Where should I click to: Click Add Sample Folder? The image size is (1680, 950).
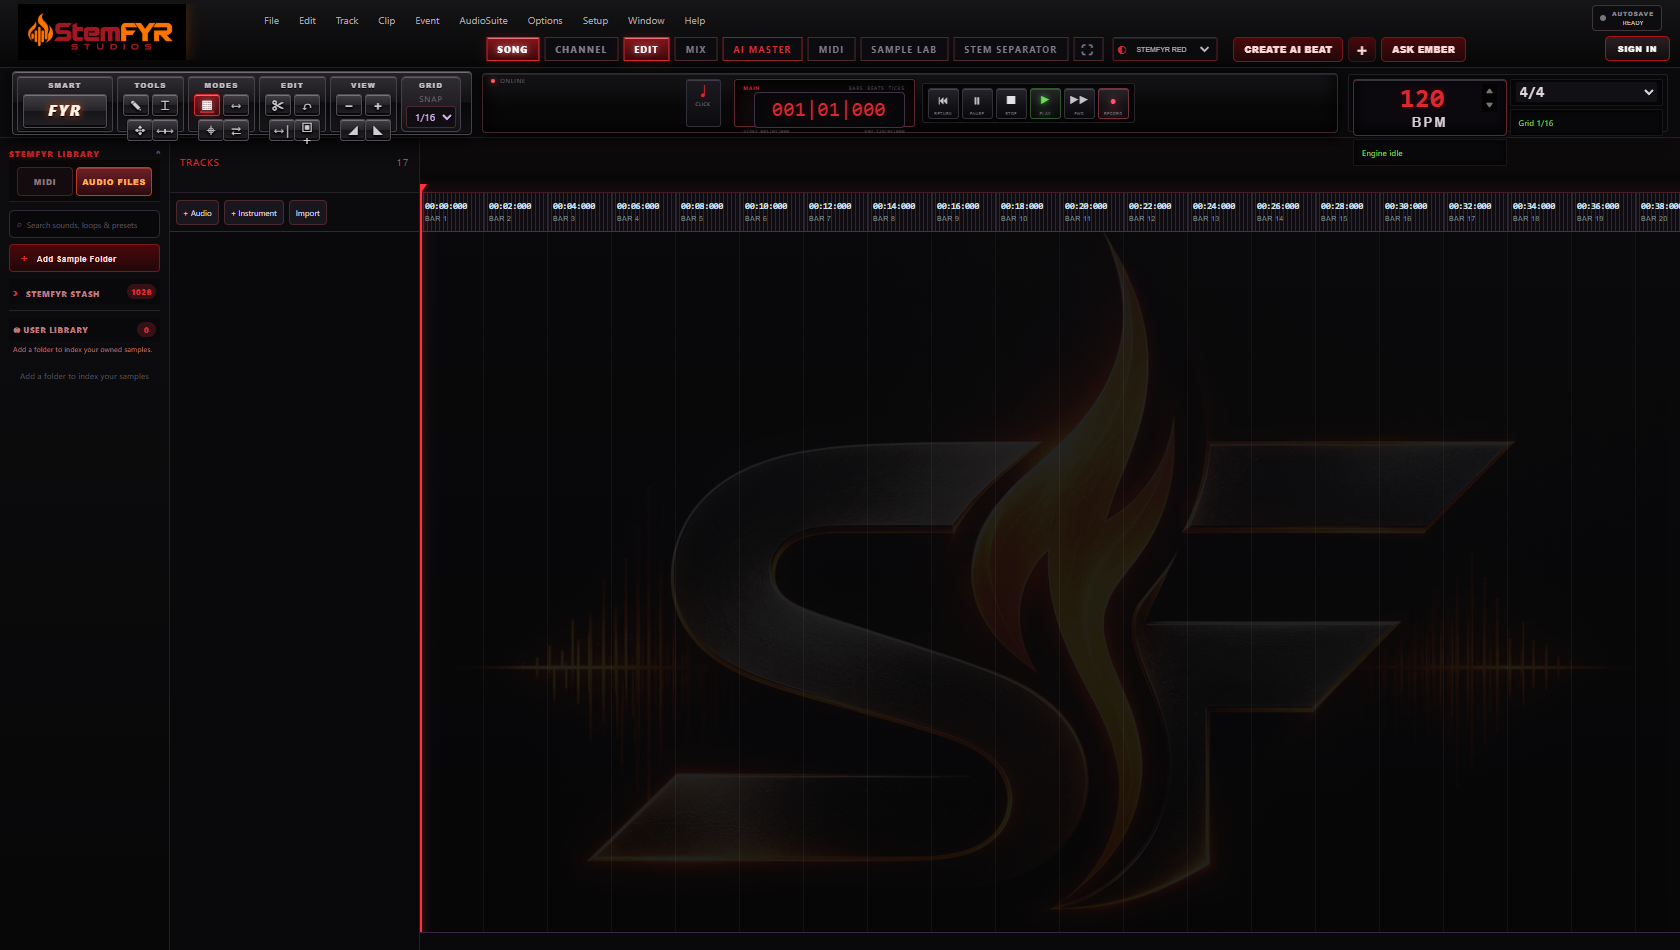click(84, 258)
